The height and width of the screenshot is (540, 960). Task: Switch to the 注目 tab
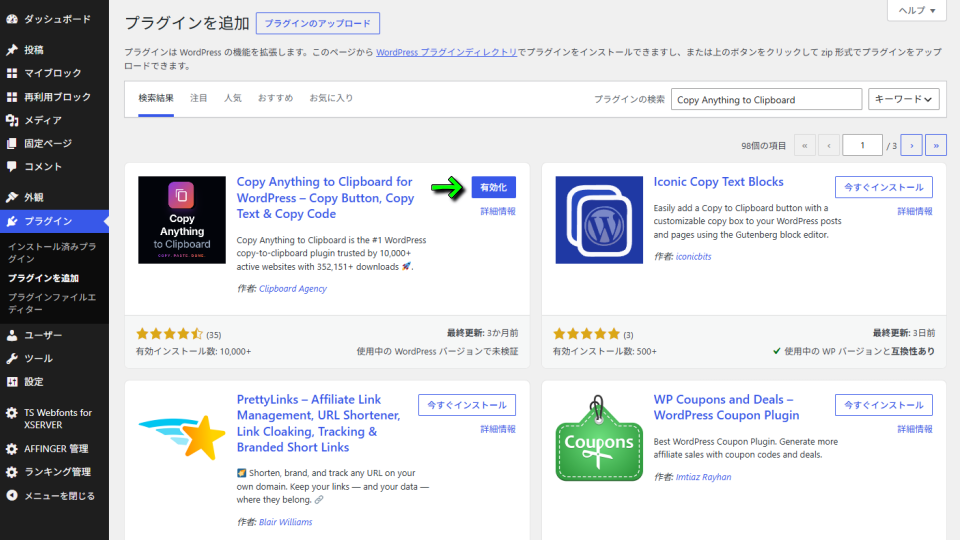tap(198, 99)
